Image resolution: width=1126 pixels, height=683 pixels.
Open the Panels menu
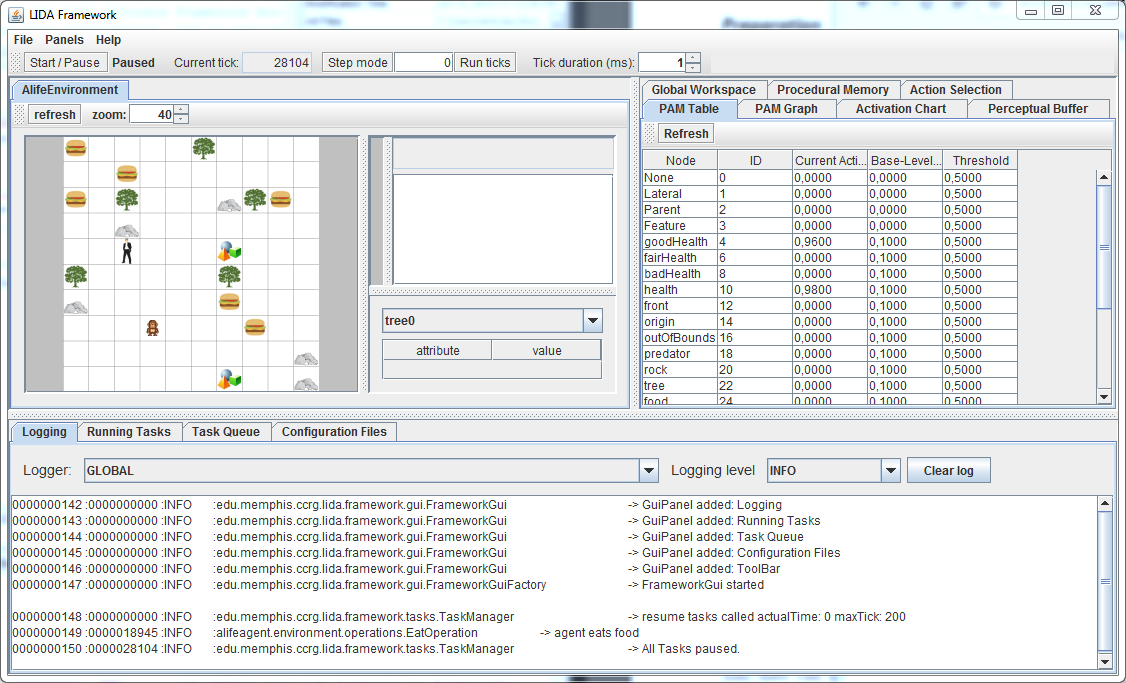(x=64, y=40)
